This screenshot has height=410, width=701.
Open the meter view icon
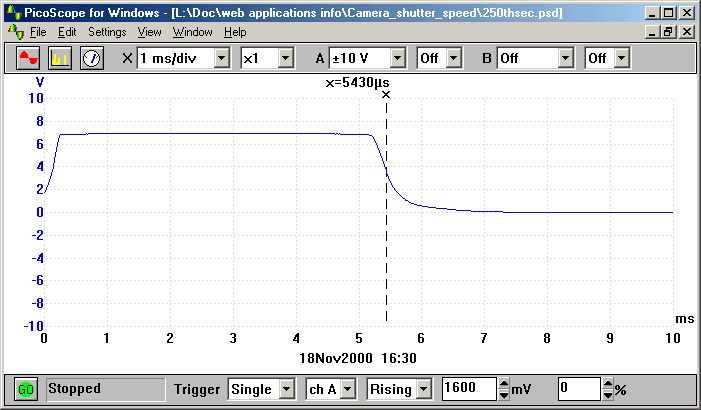coord(92,58)
